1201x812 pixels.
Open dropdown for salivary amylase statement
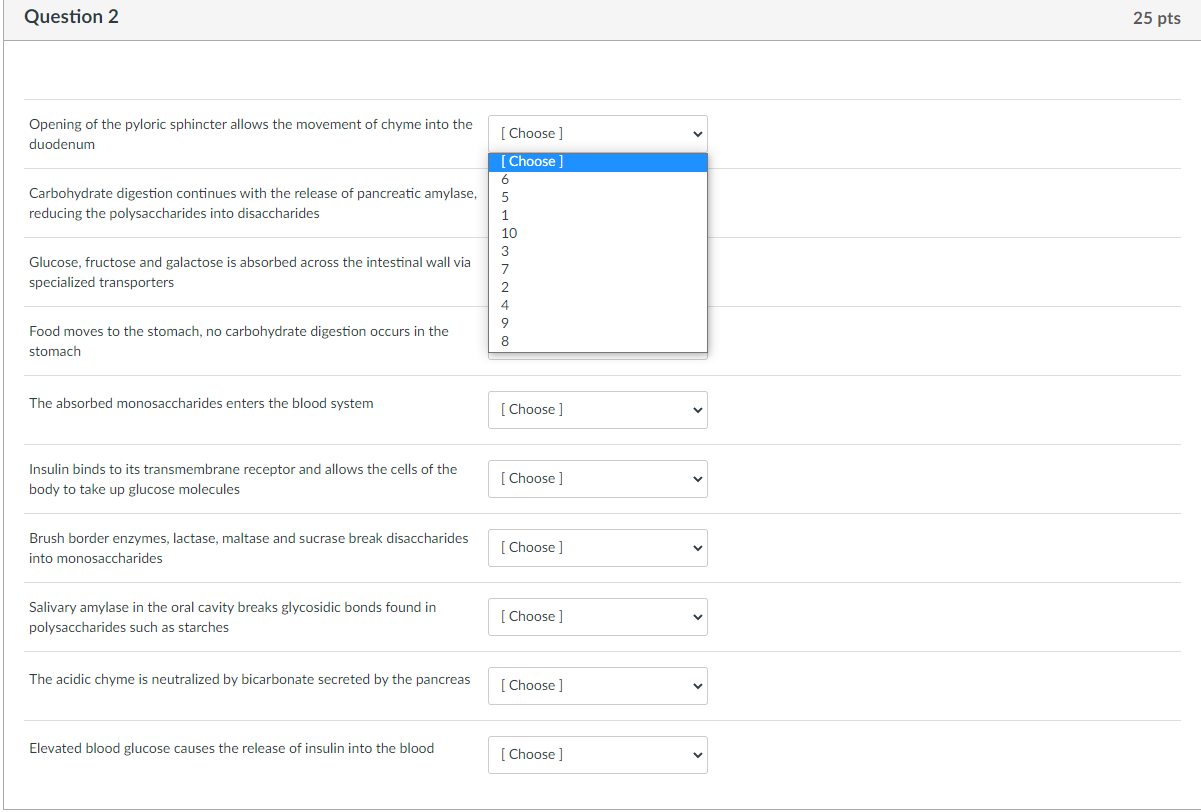(x=597, y=616)
